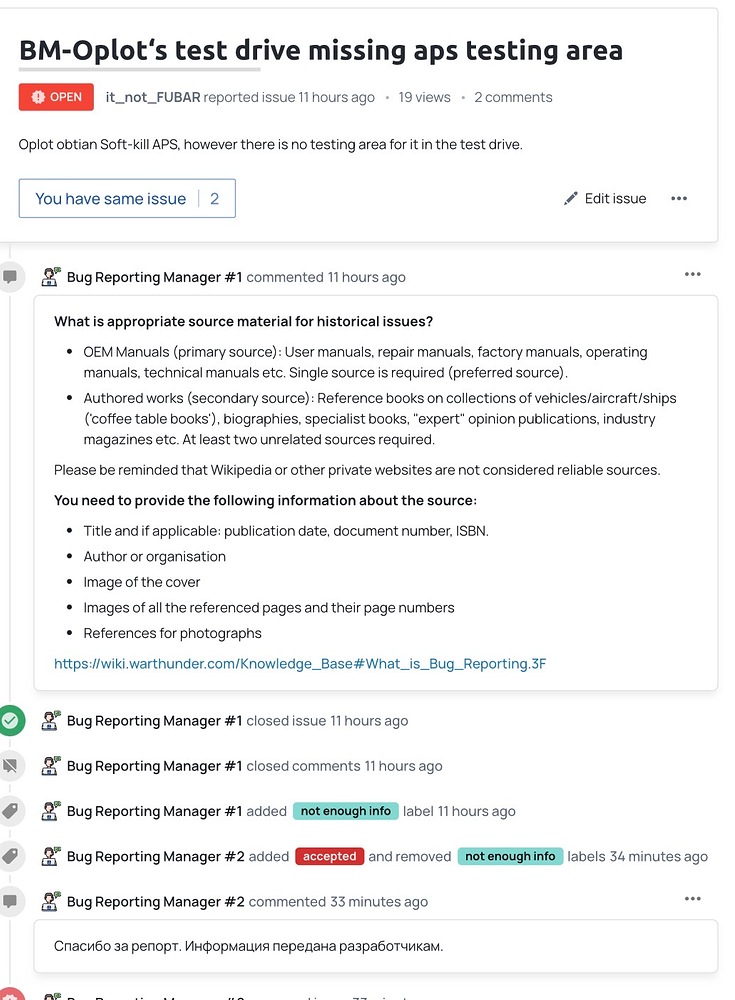Click the "You have same issue" button
This screenshot has width=735, height=1000.
[x=111, y=198]
